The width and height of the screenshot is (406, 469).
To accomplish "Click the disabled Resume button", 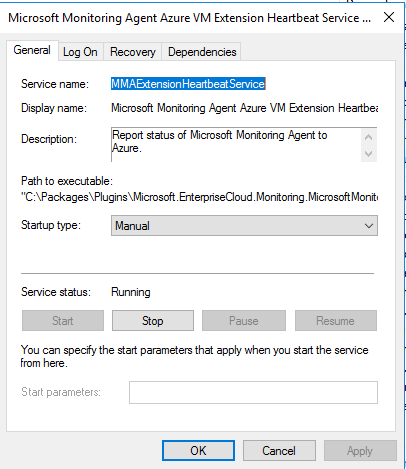I will coord(336,321).
